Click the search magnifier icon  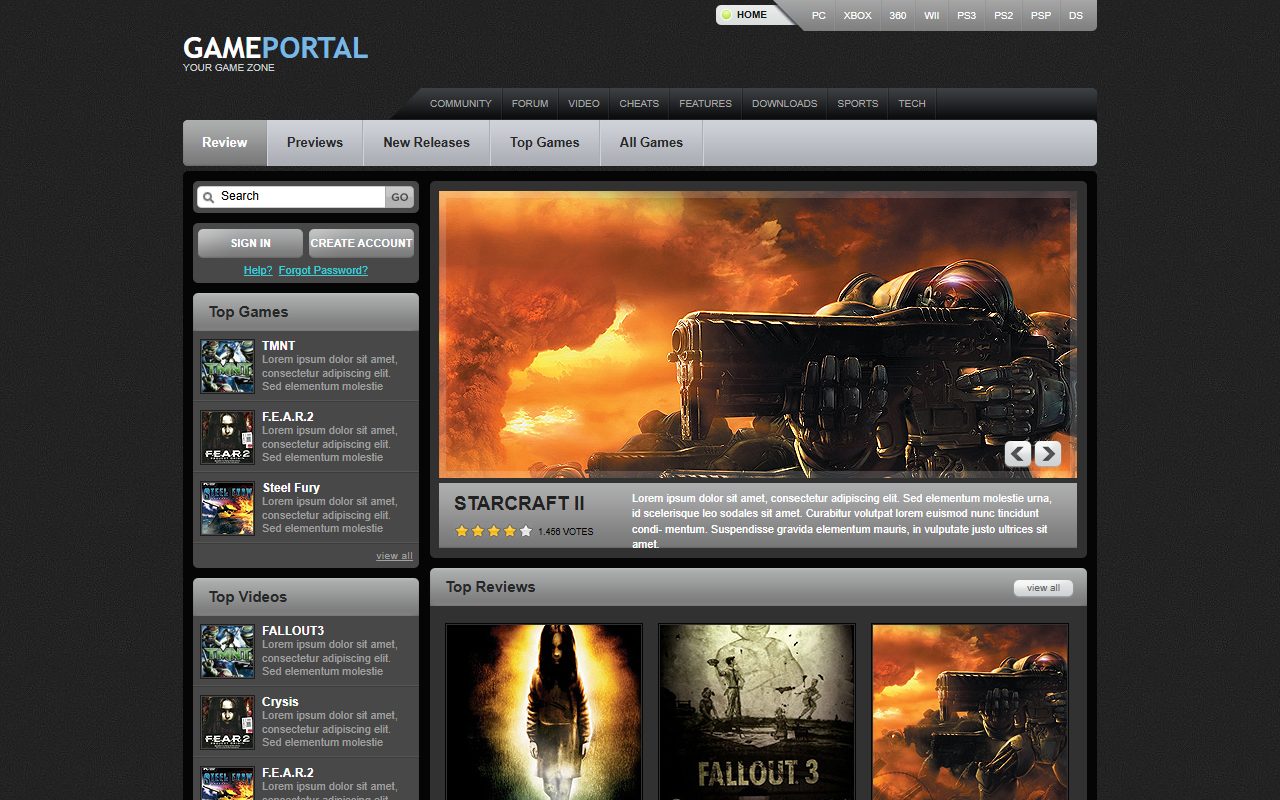[x=208, y=198]
